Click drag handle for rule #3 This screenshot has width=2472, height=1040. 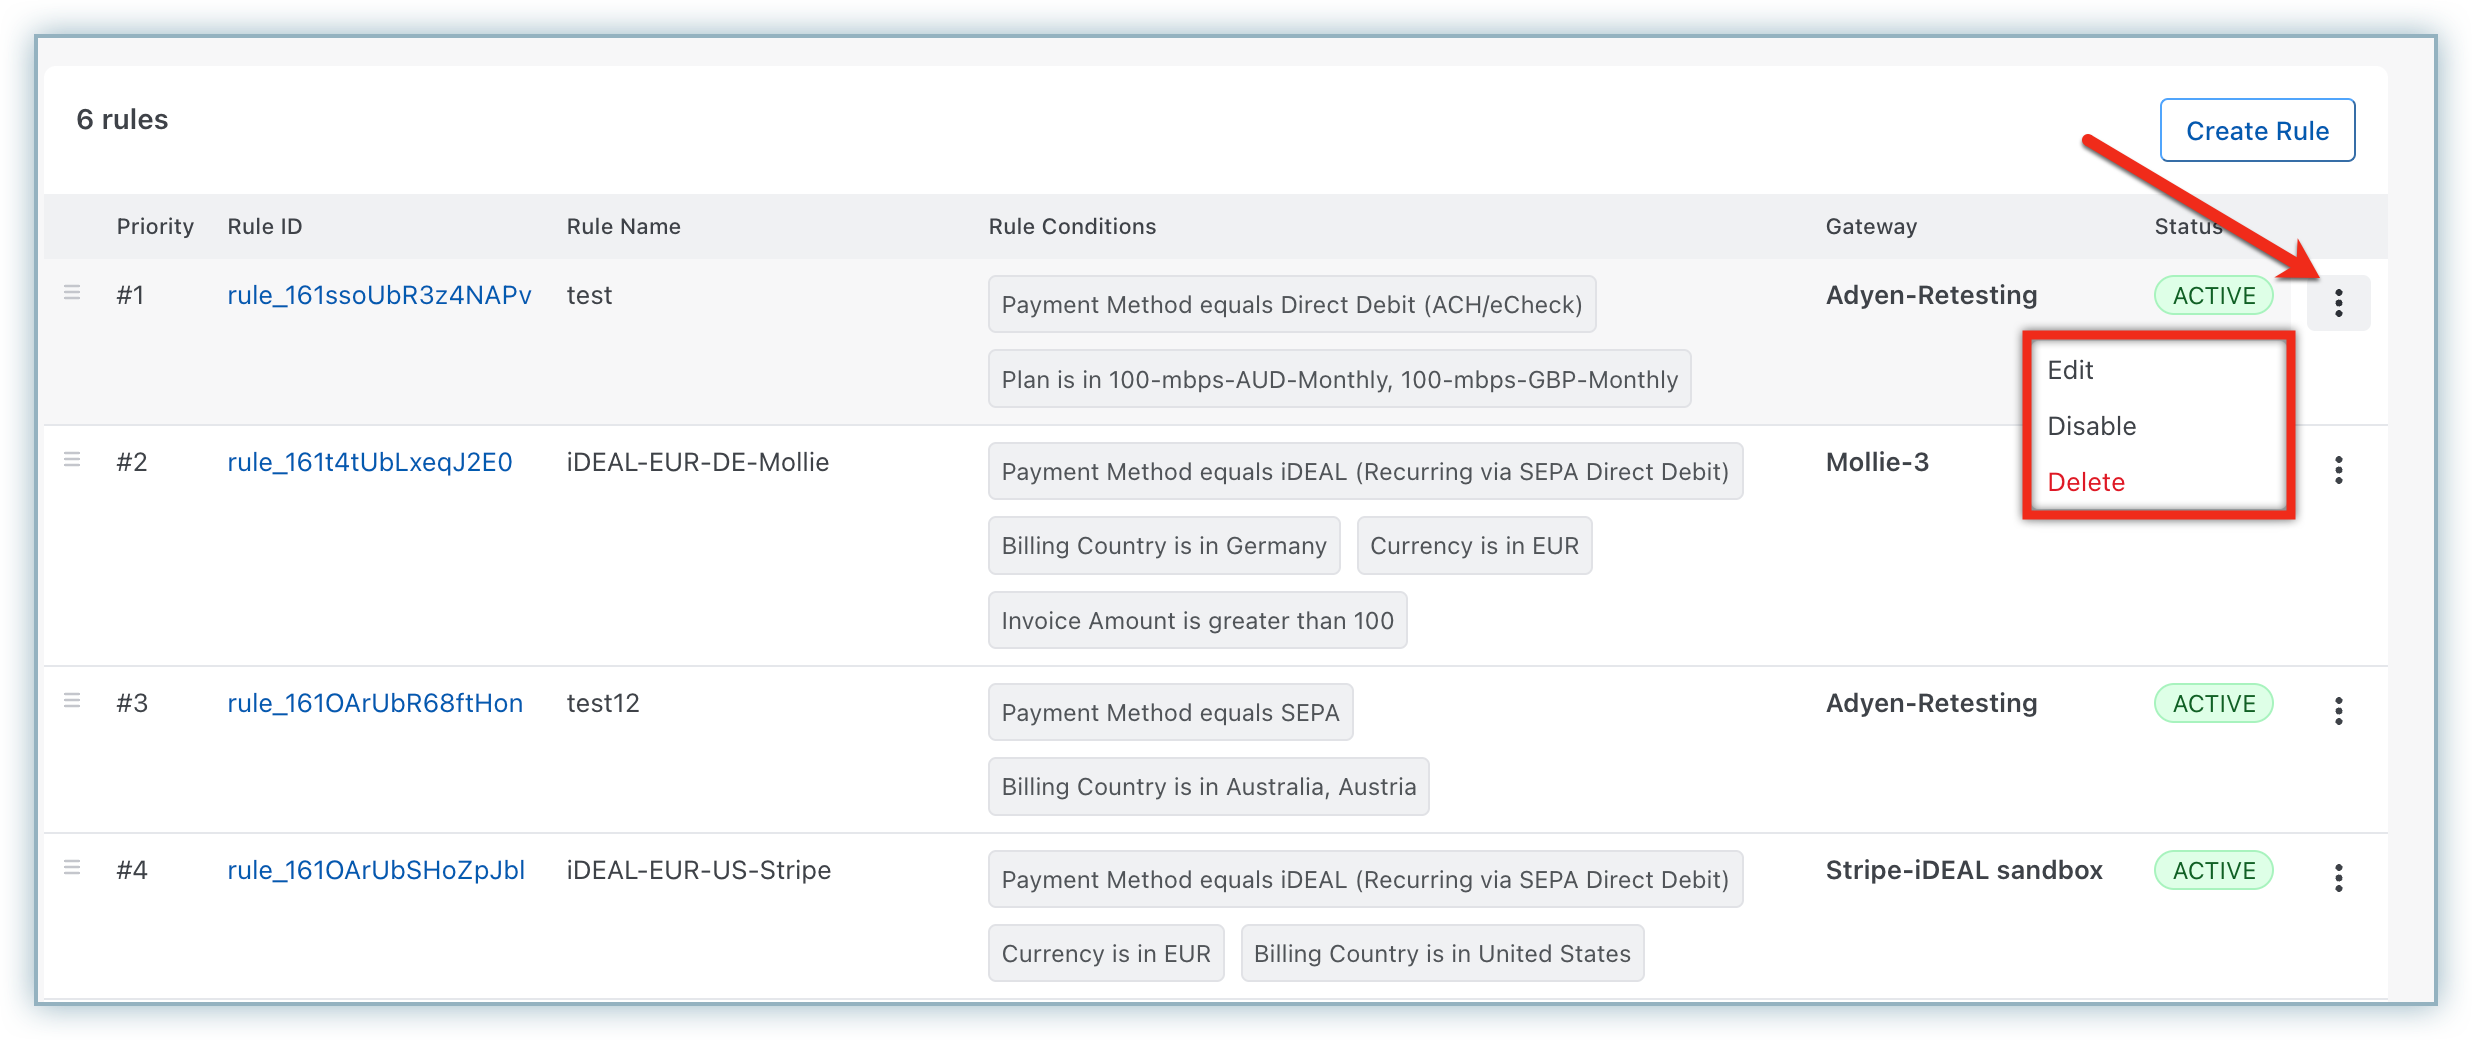tap(72, 701)
